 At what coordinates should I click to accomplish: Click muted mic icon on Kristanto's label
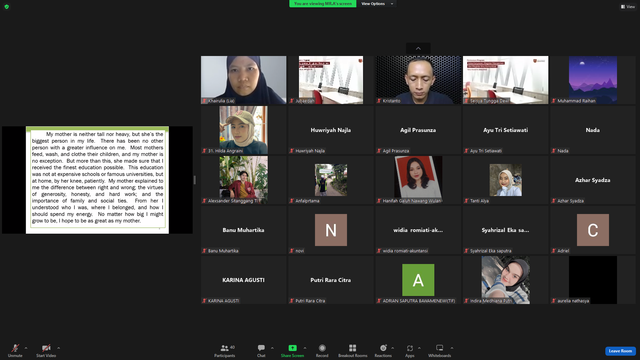point(379,101)
